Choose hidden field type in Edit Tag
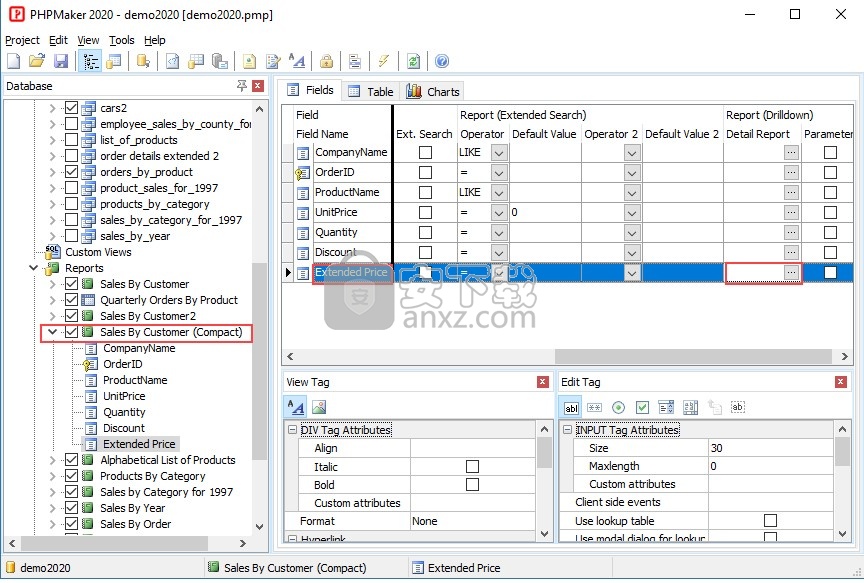 tap(737, 407)
